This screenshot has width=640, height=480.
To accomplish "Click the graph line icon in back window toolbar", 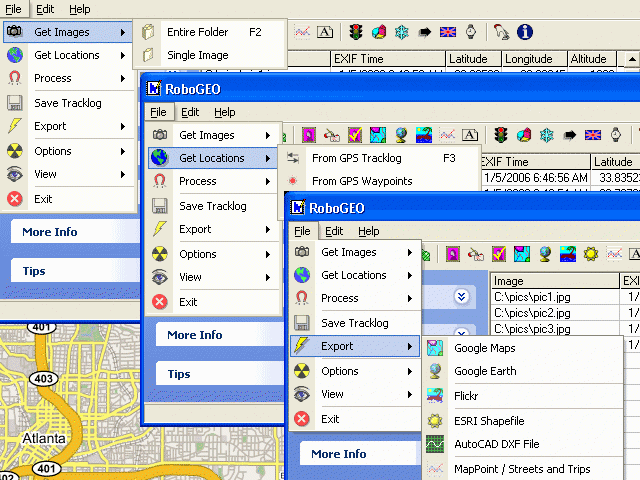I will click(302, 32).
